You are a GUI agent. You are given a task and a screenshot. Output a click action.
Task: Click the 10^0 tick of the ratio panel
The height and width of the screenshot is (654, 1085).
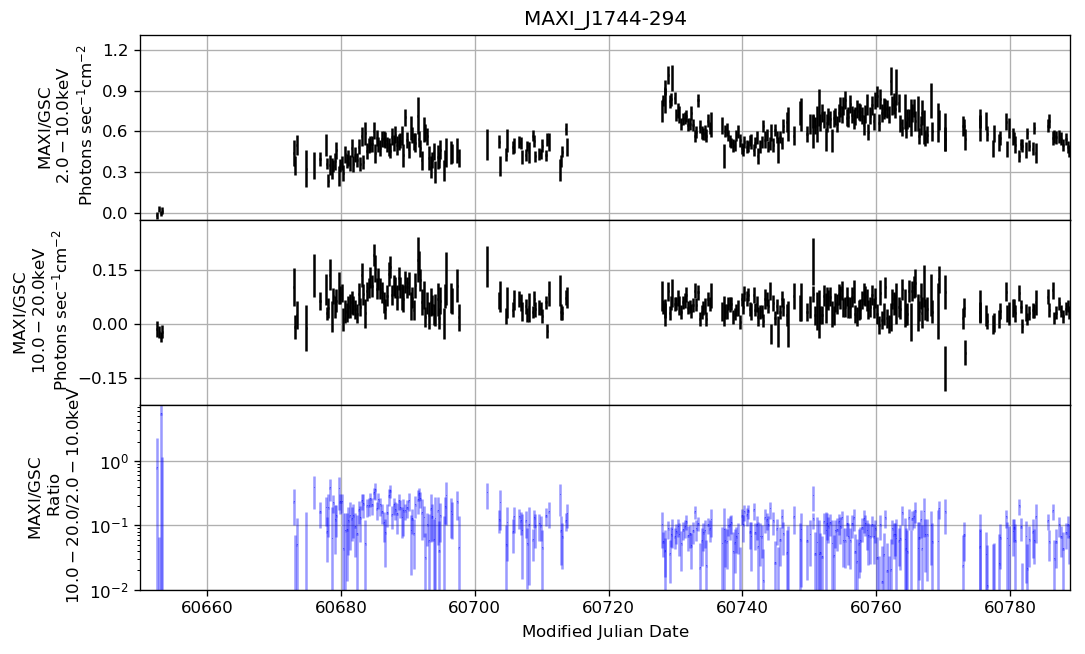(x=117, y=460)
